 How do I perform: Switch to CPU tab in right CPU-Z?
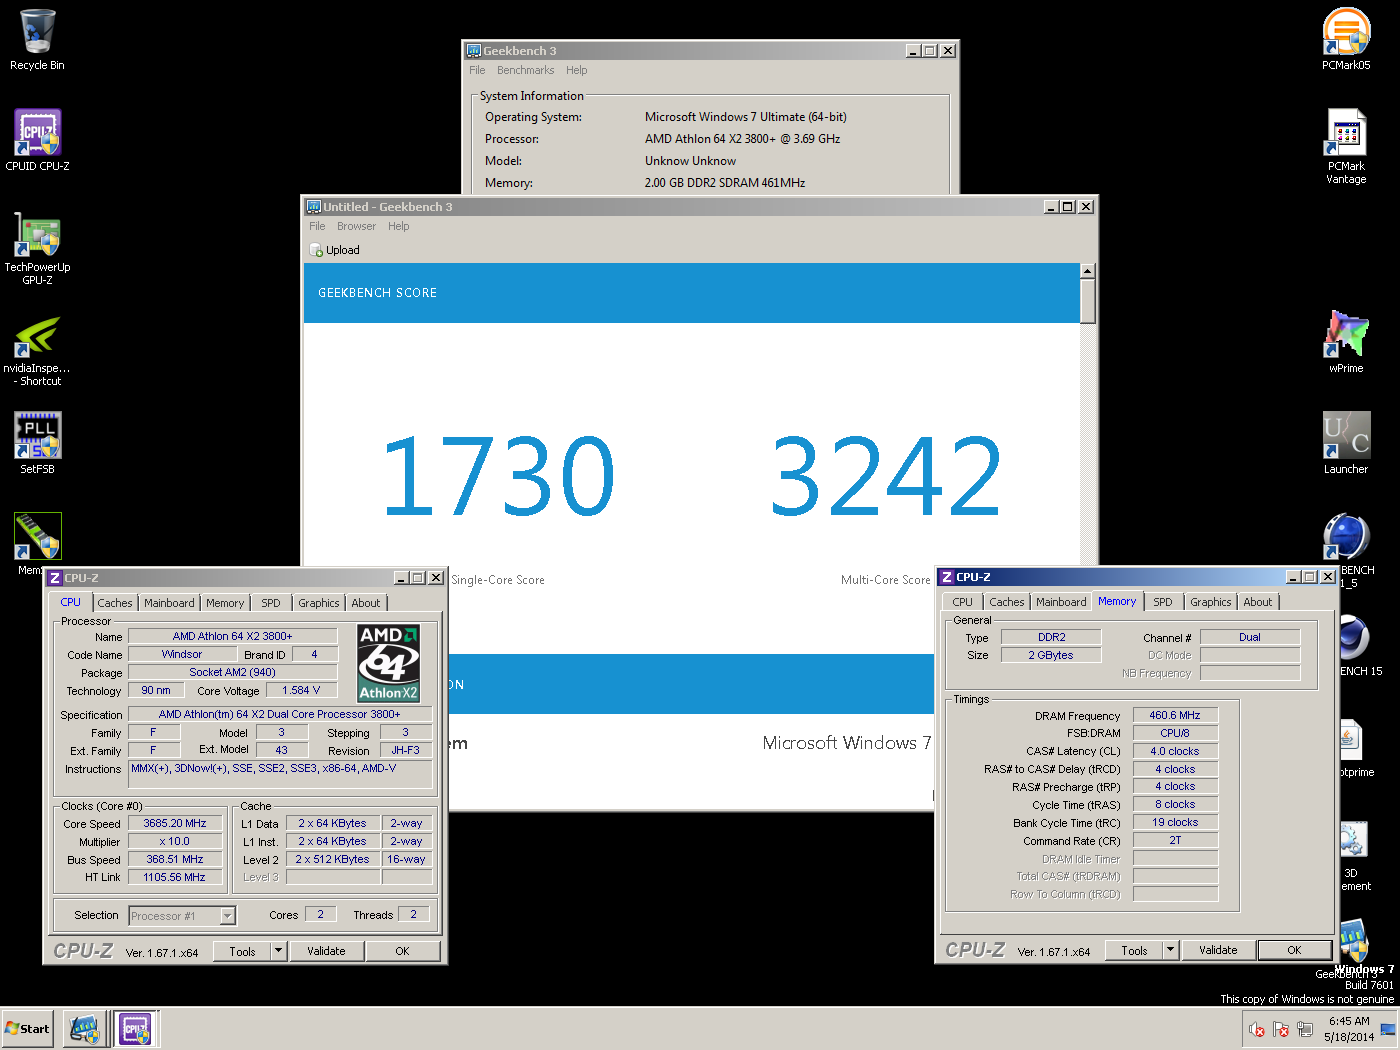point(963,602)
